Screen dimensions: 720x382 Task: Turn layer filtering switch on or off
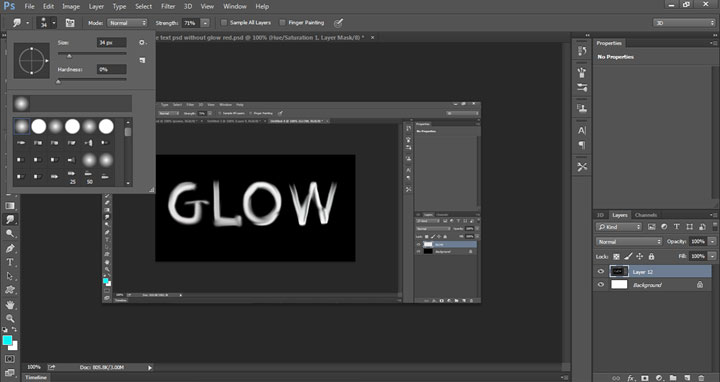coord(715,227)
